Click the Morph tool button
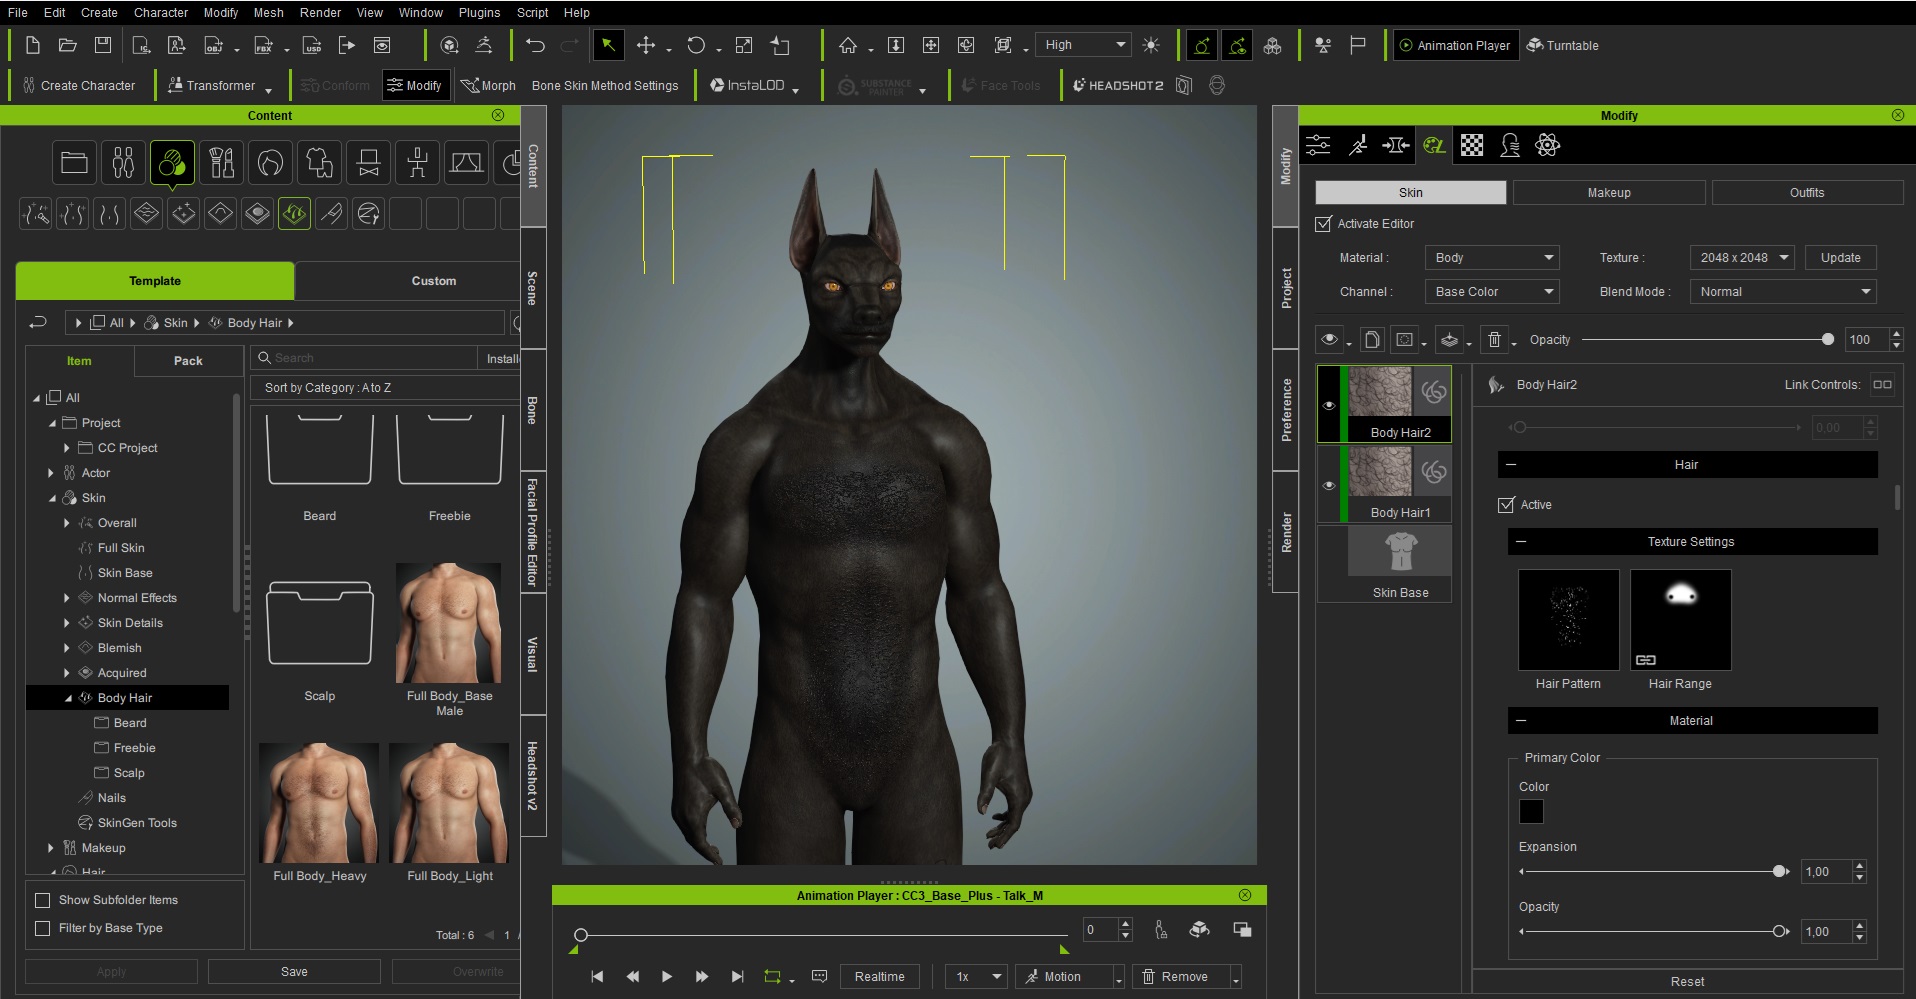1916x999 pixels. tap(488, 85)
